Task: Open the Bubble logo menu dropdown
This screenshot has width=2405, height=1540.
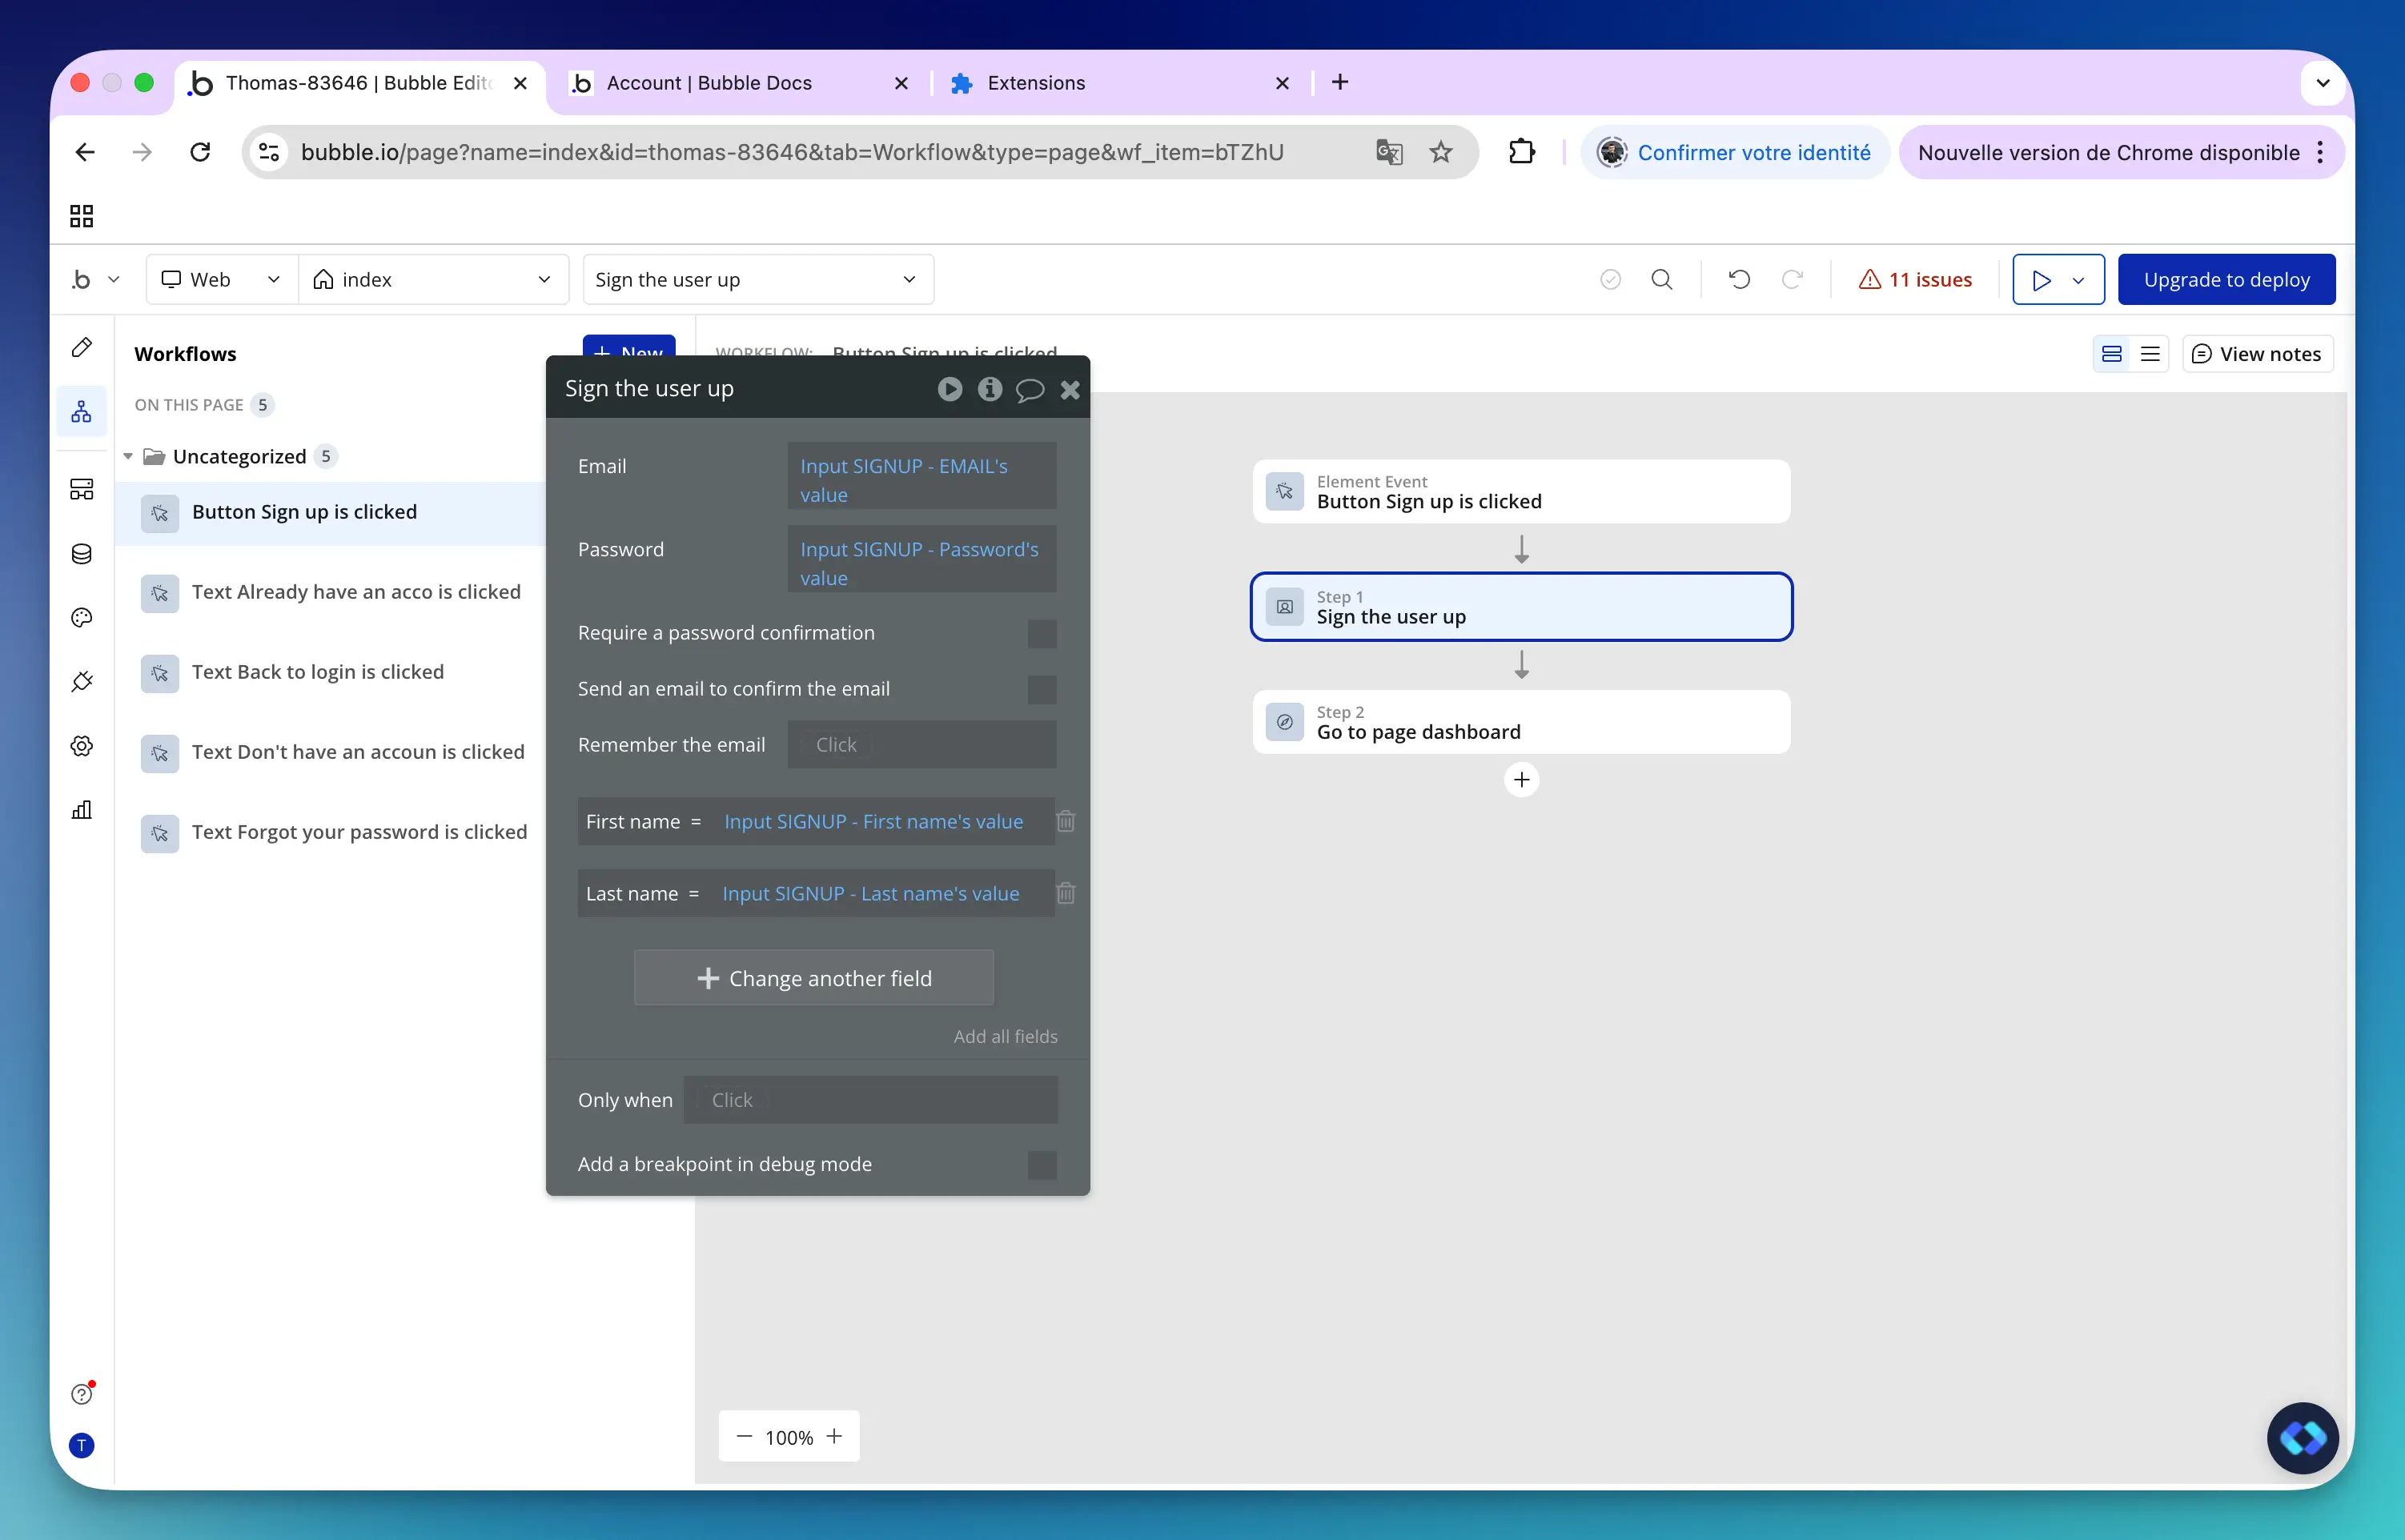Action: tap(96, 280)
